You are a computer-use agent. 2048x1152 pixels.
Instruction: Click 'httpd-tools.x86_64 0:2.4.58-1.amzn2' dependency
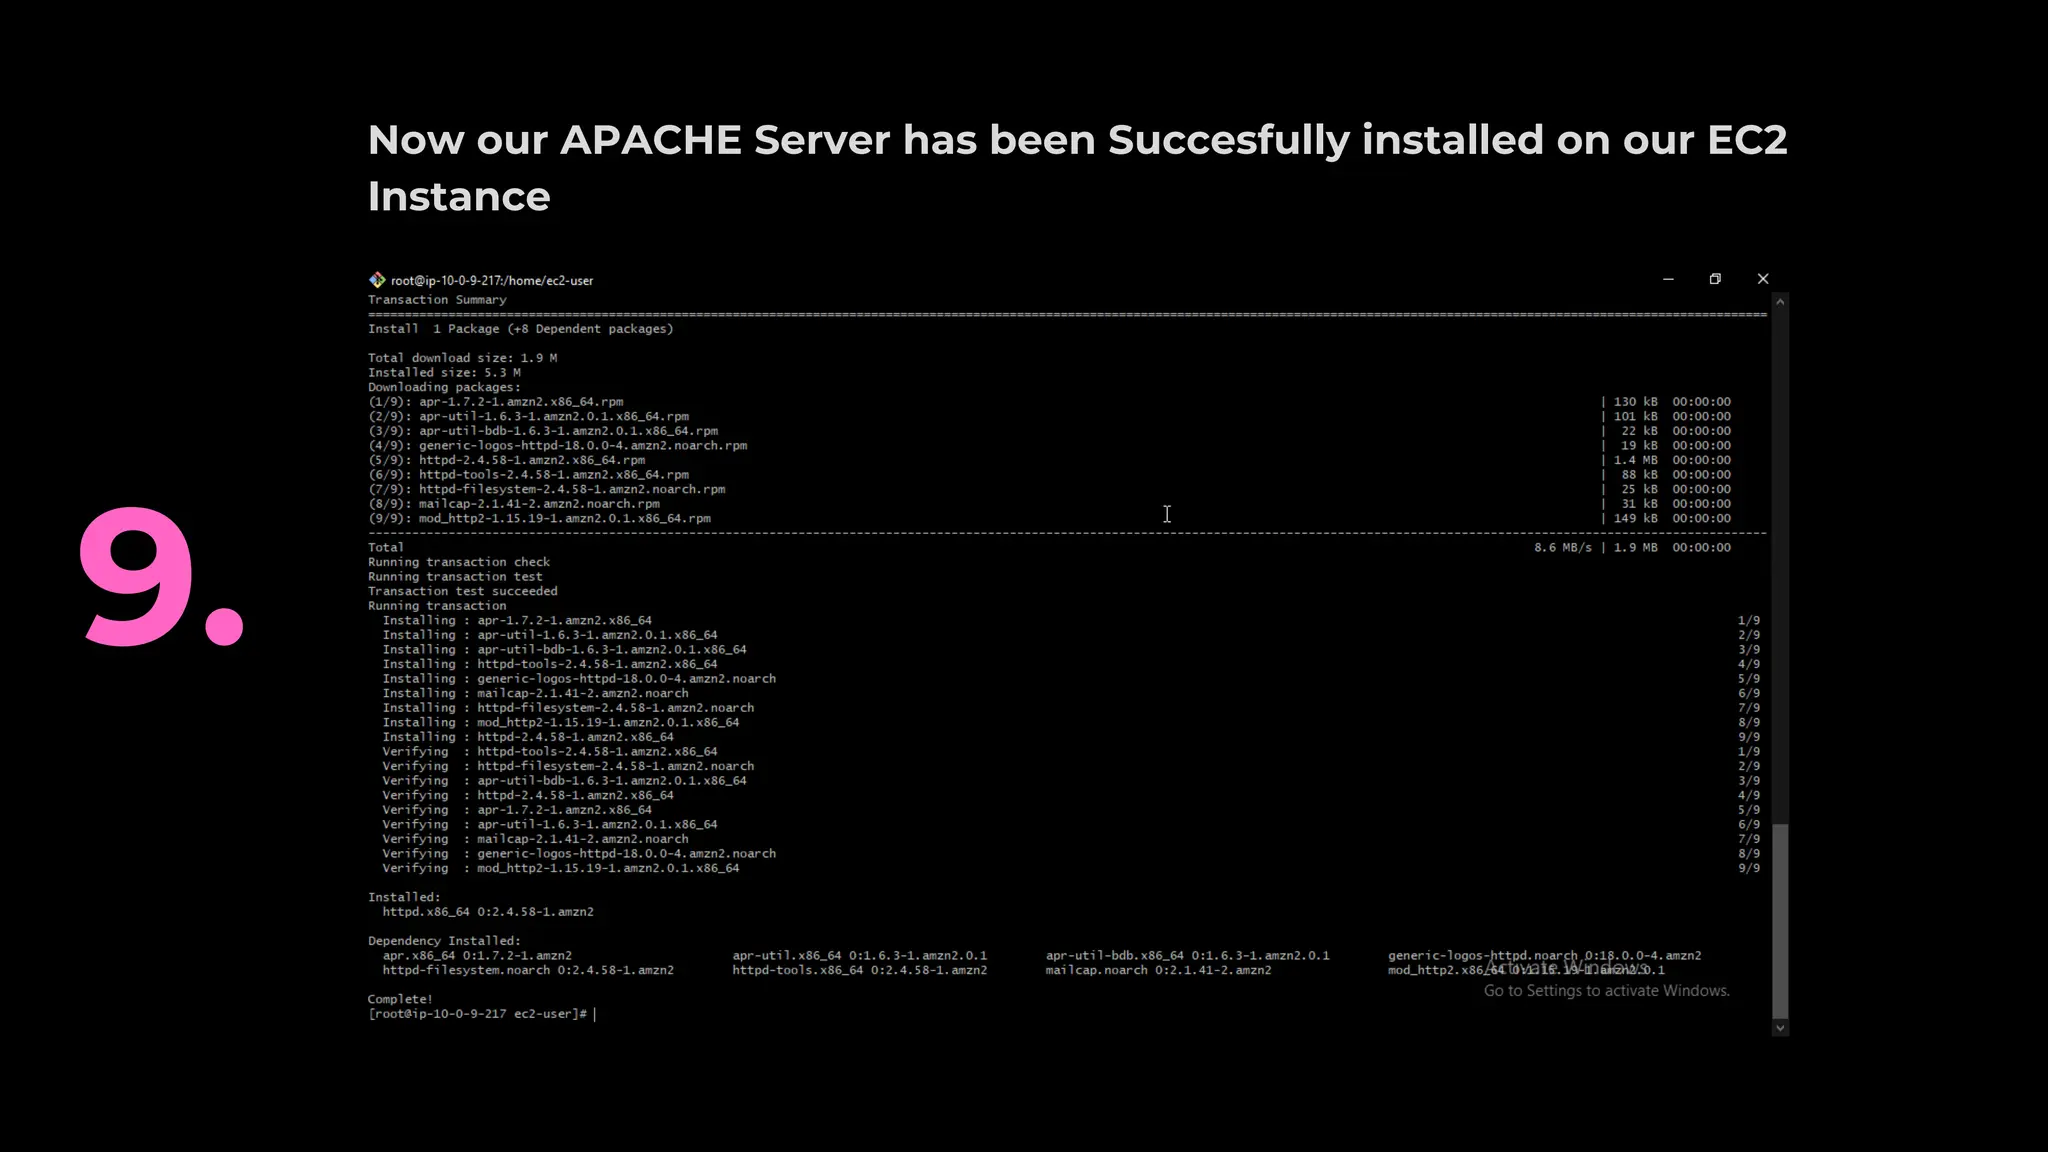[x=860, y=971]
